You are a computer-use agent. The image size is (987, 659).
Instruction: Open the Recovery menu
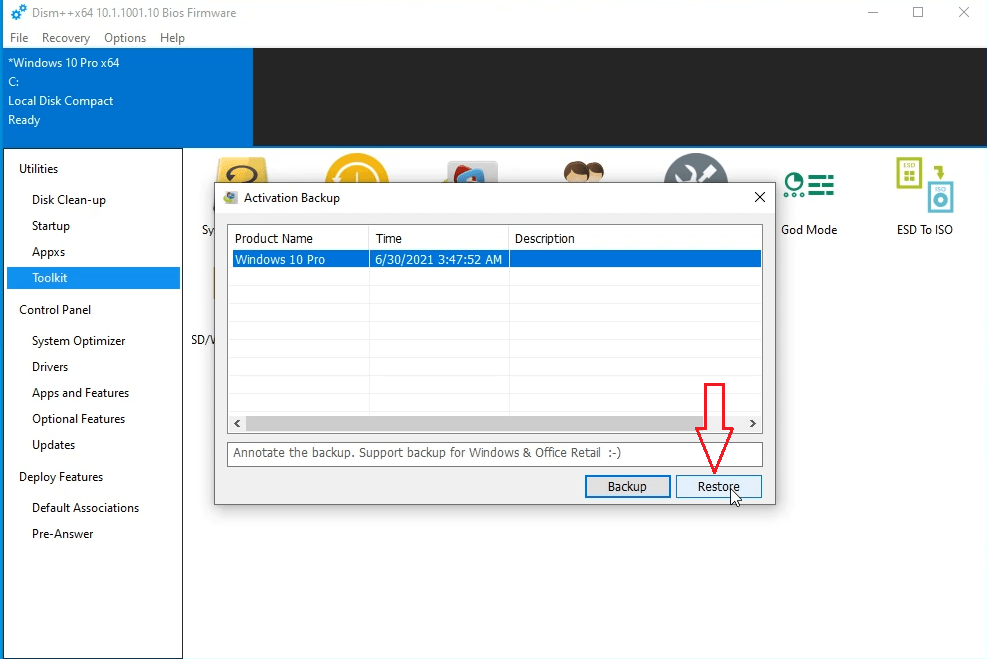66,38
